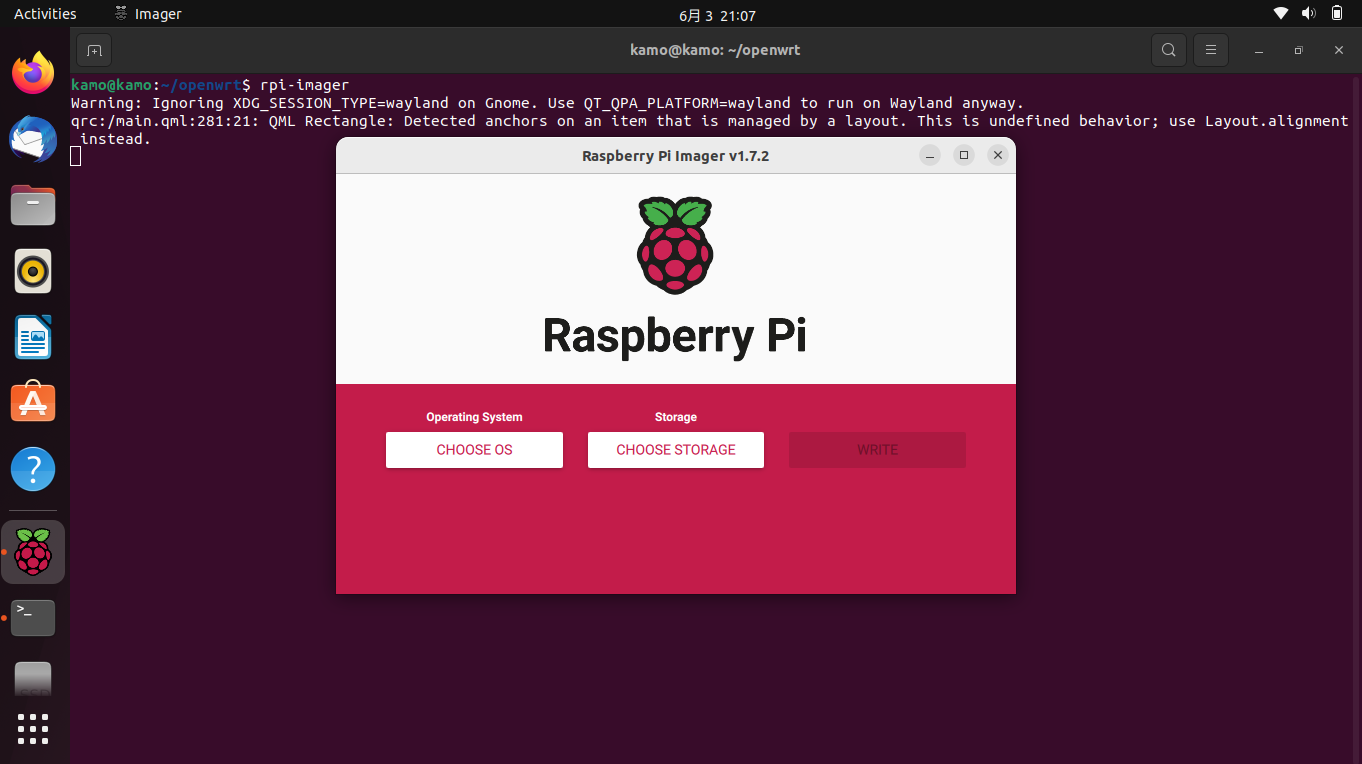This screenshot has height=764, width=1362.
Task: Click the XDG_SESSION_TYPE=wayland warning line in terminal
Action: [548, 103]
